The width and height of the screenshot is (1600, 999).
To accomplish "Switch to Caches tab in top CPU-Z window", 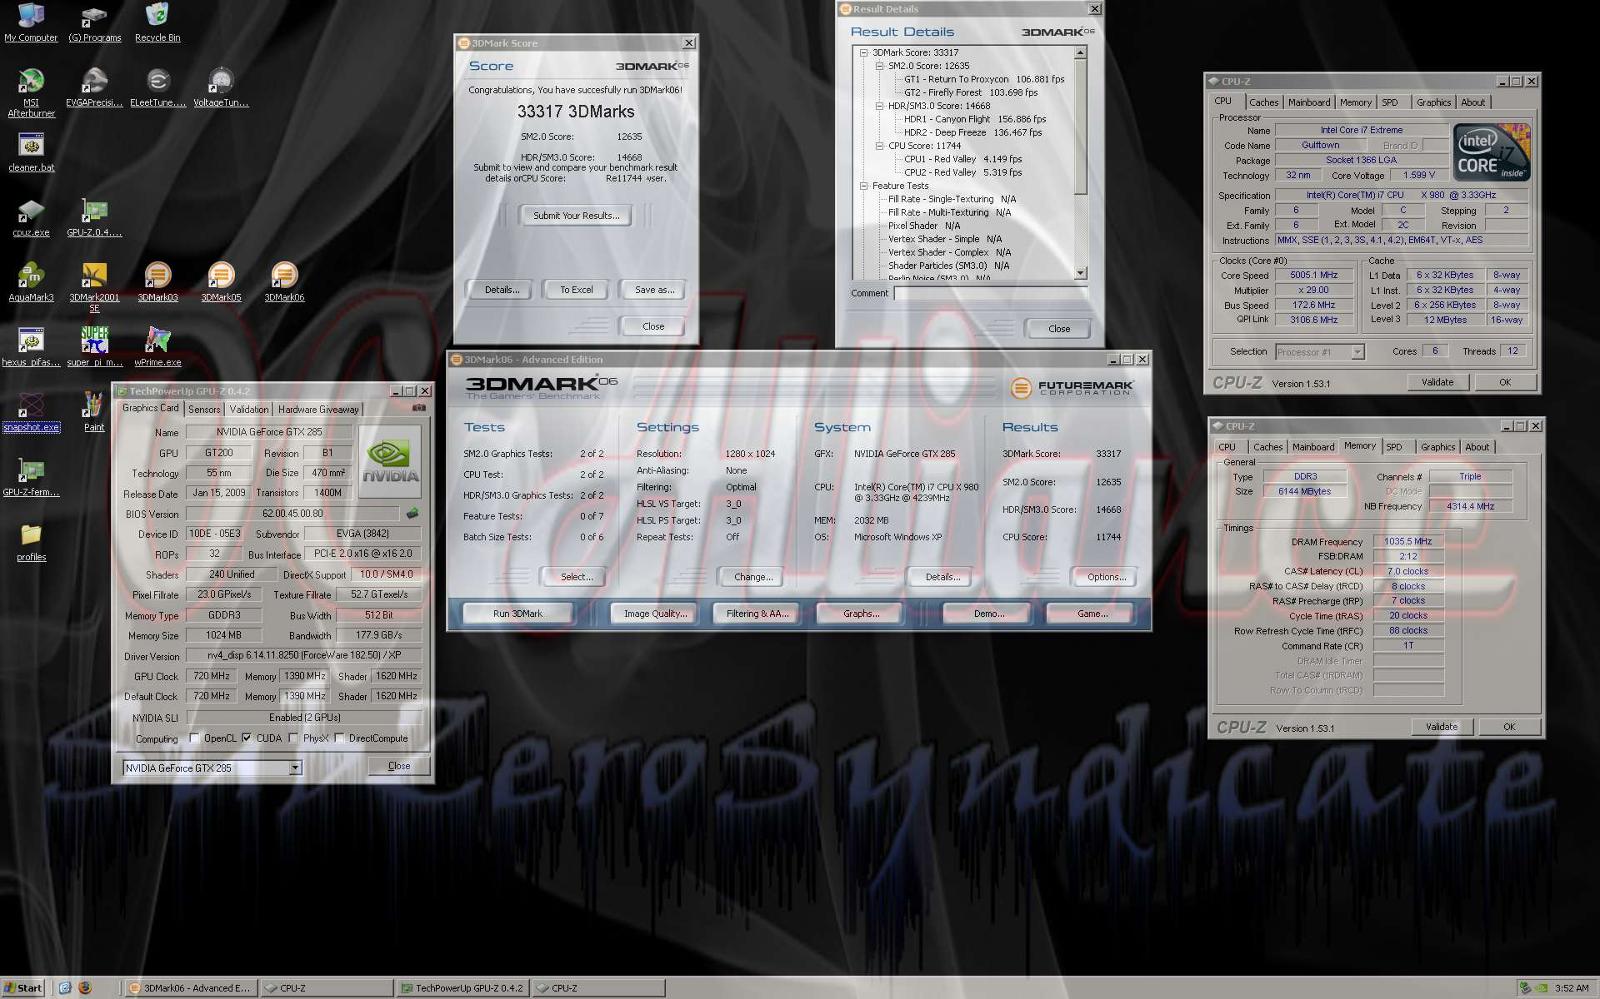I will tap(1264, 102).
